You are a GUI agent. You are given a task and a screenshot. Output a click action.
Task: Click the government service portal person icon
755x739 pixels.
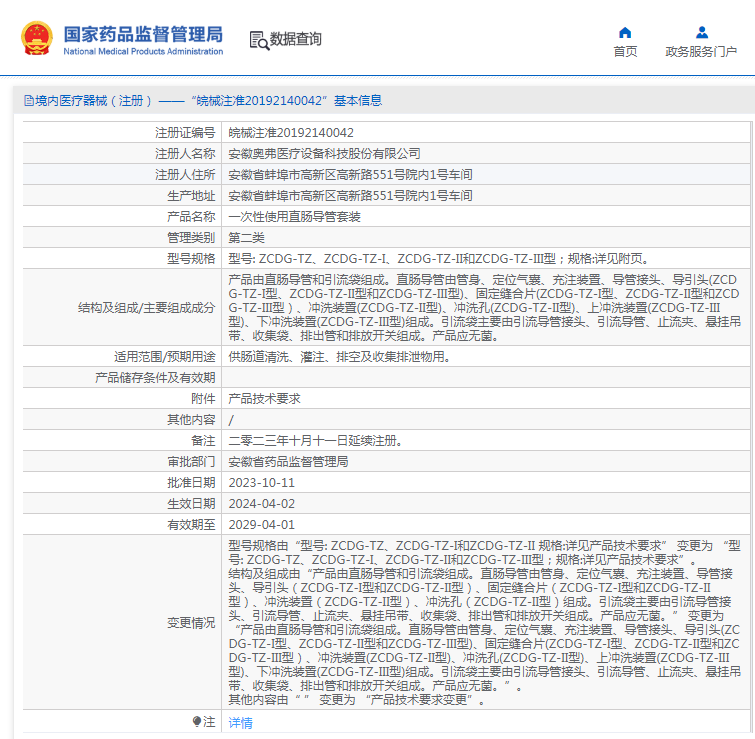702,32
